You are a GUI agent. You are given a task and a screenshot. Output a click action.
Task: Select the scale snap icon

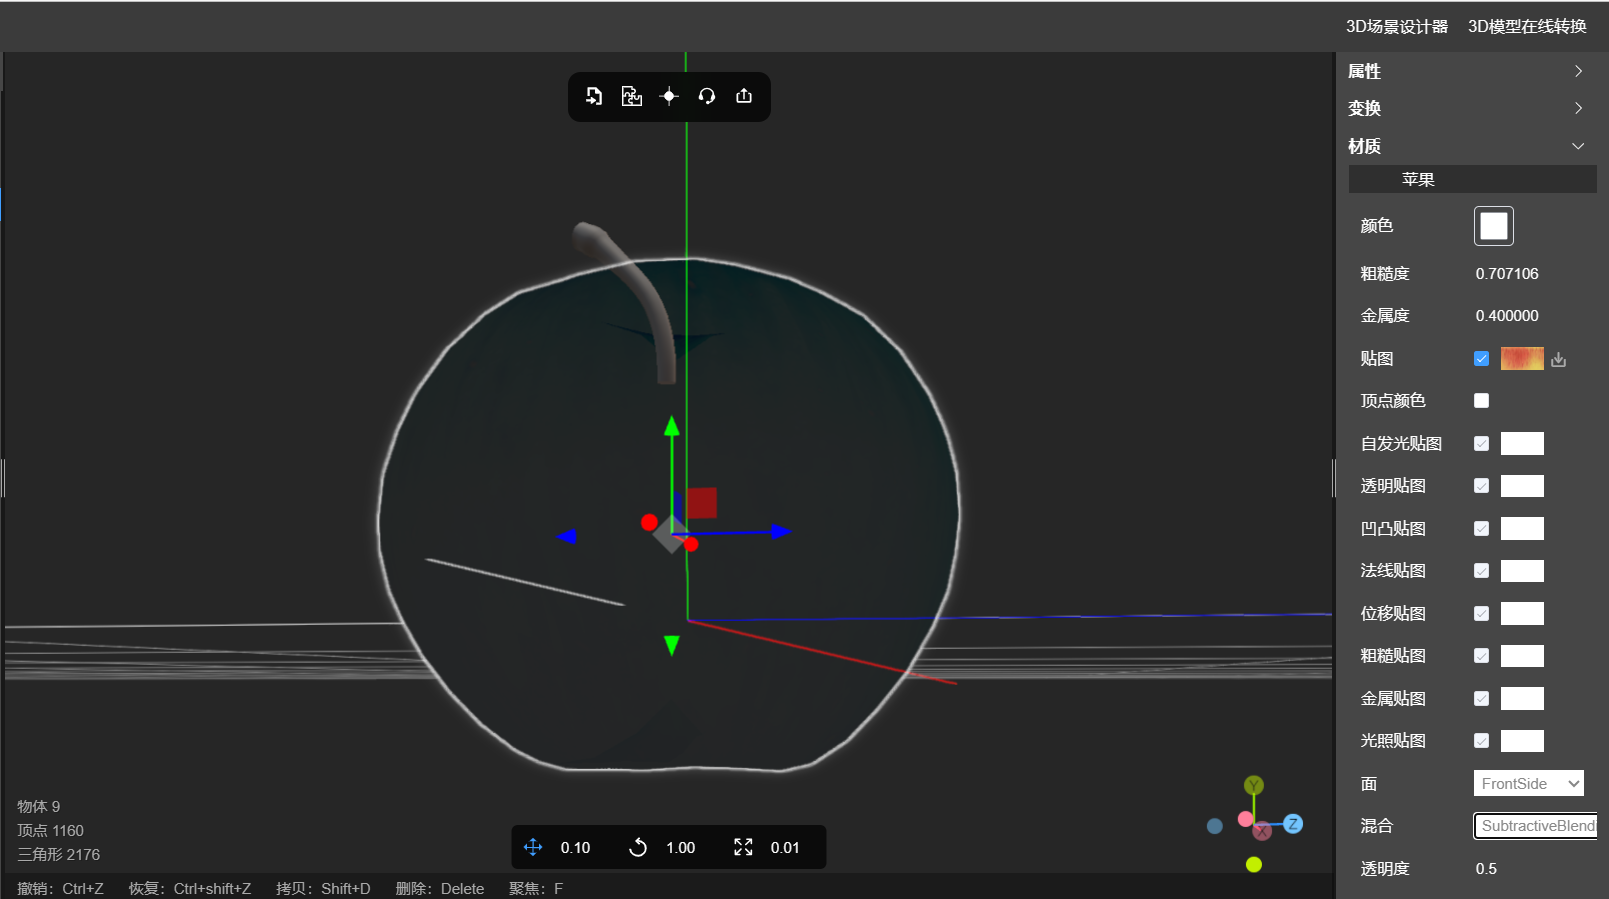pos(743,847)
